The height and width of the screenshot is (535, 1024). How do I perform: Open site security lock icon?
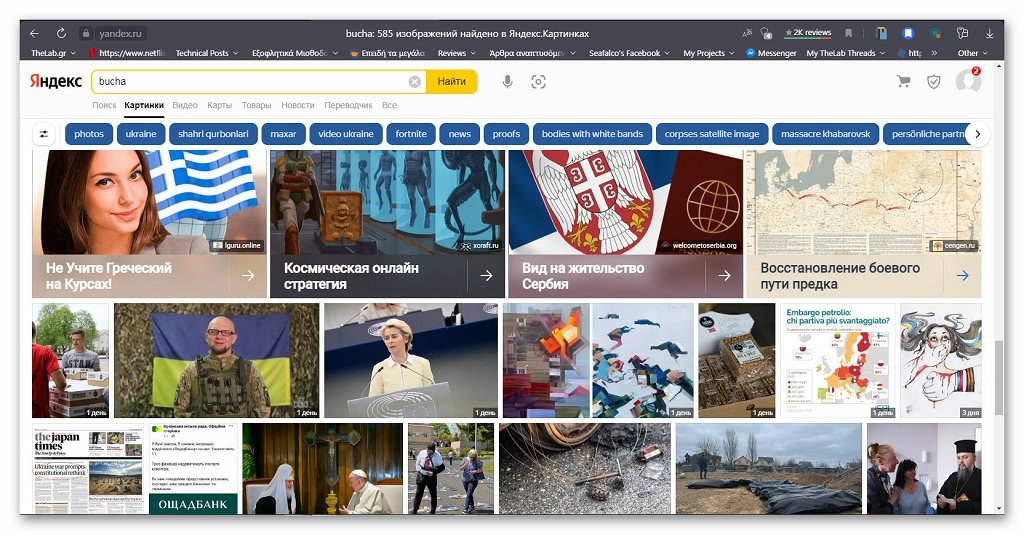point(86,33)
